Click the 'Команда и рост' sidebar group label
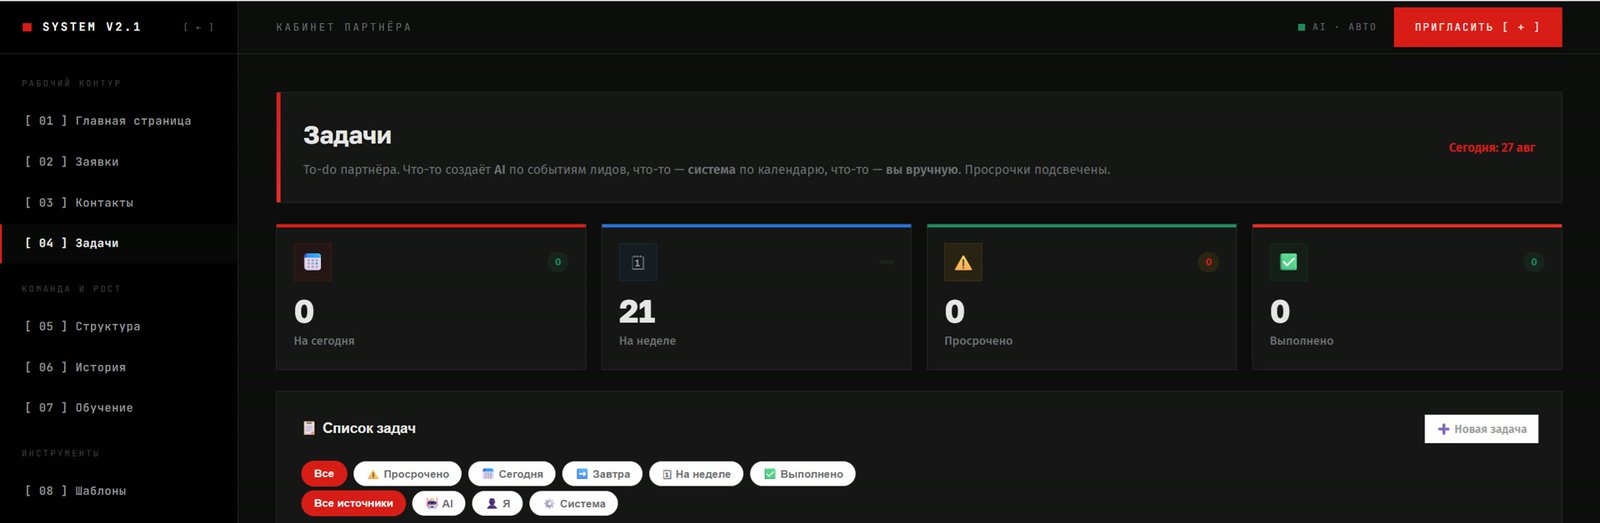 click(x=71, y=289)
